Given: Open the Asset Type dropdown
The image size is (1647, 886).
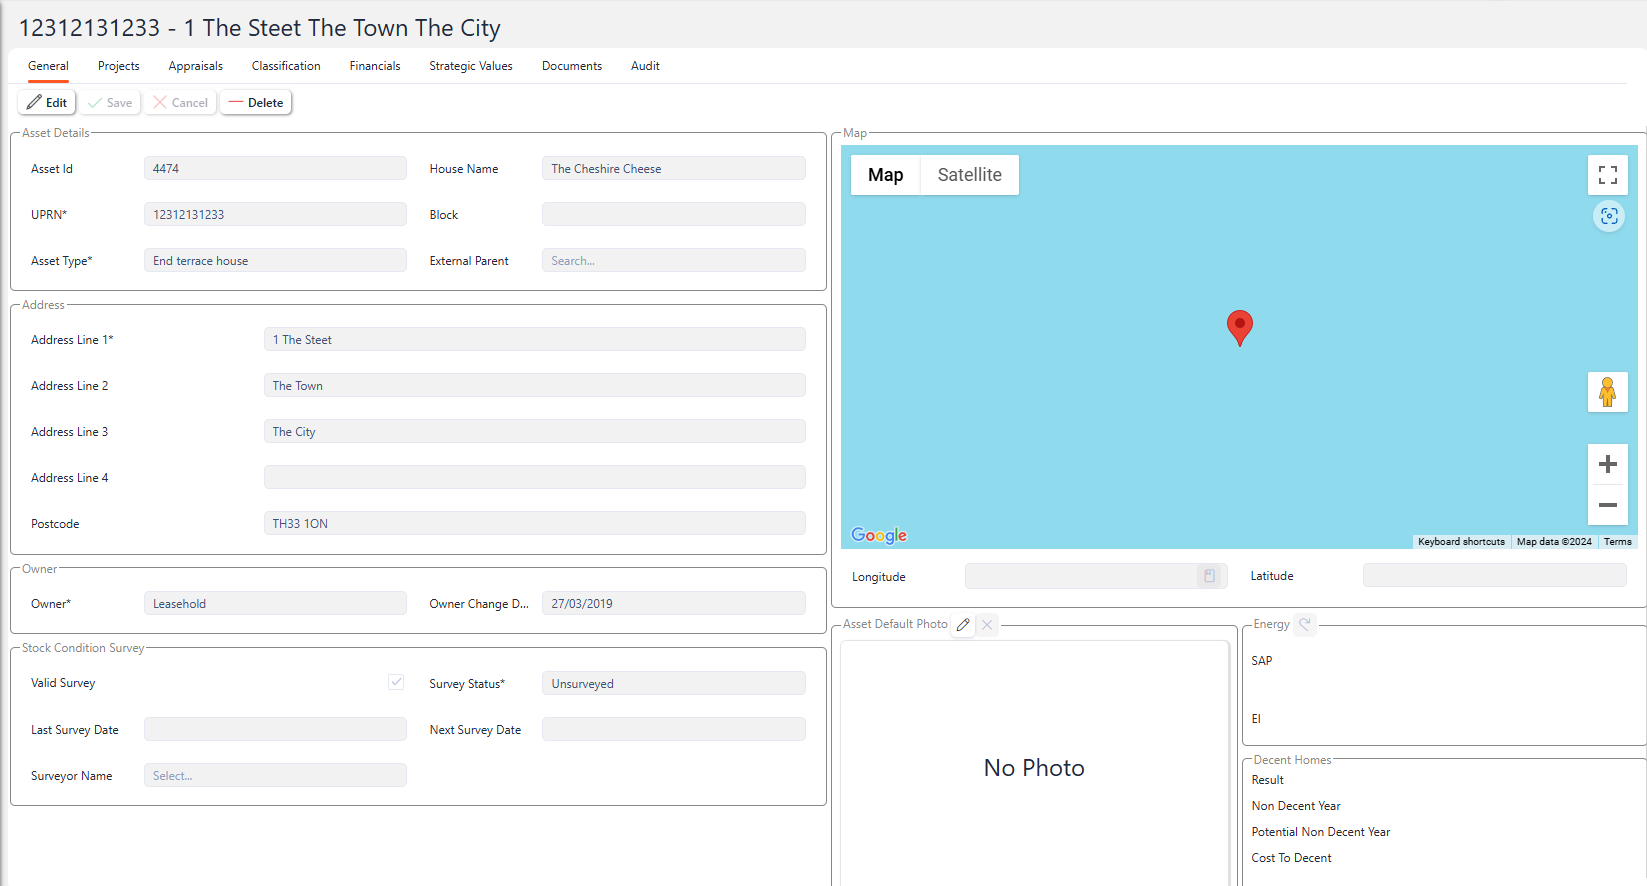Looking at the screenshot, I should 275,261.
